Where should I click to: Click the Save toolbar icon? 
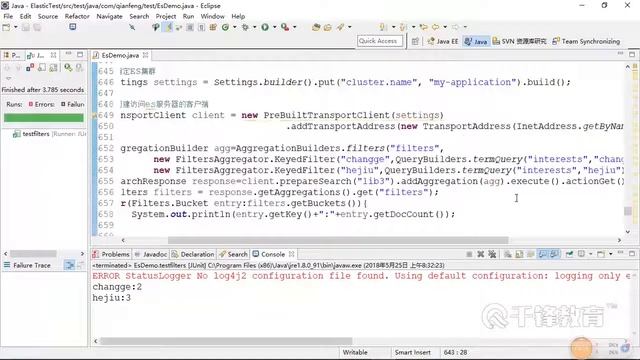[26, 27]
